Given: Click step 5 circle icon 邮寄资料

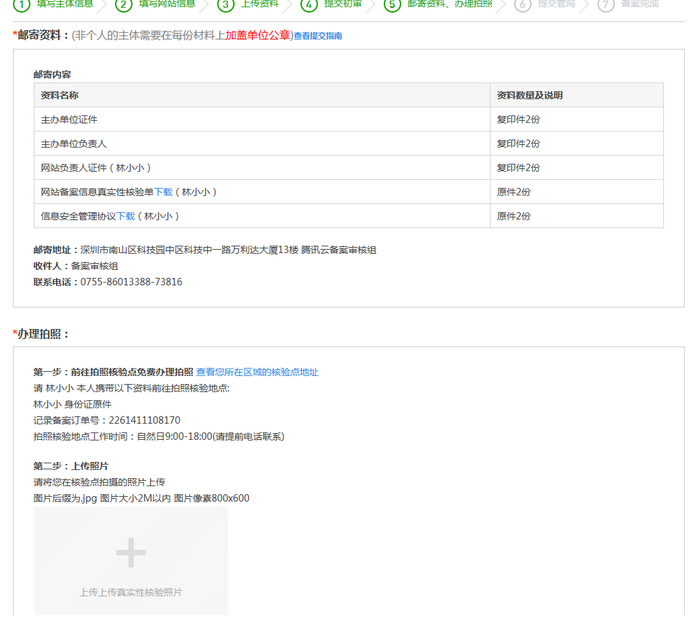Looking at the screenshot, I should point(392,4).
